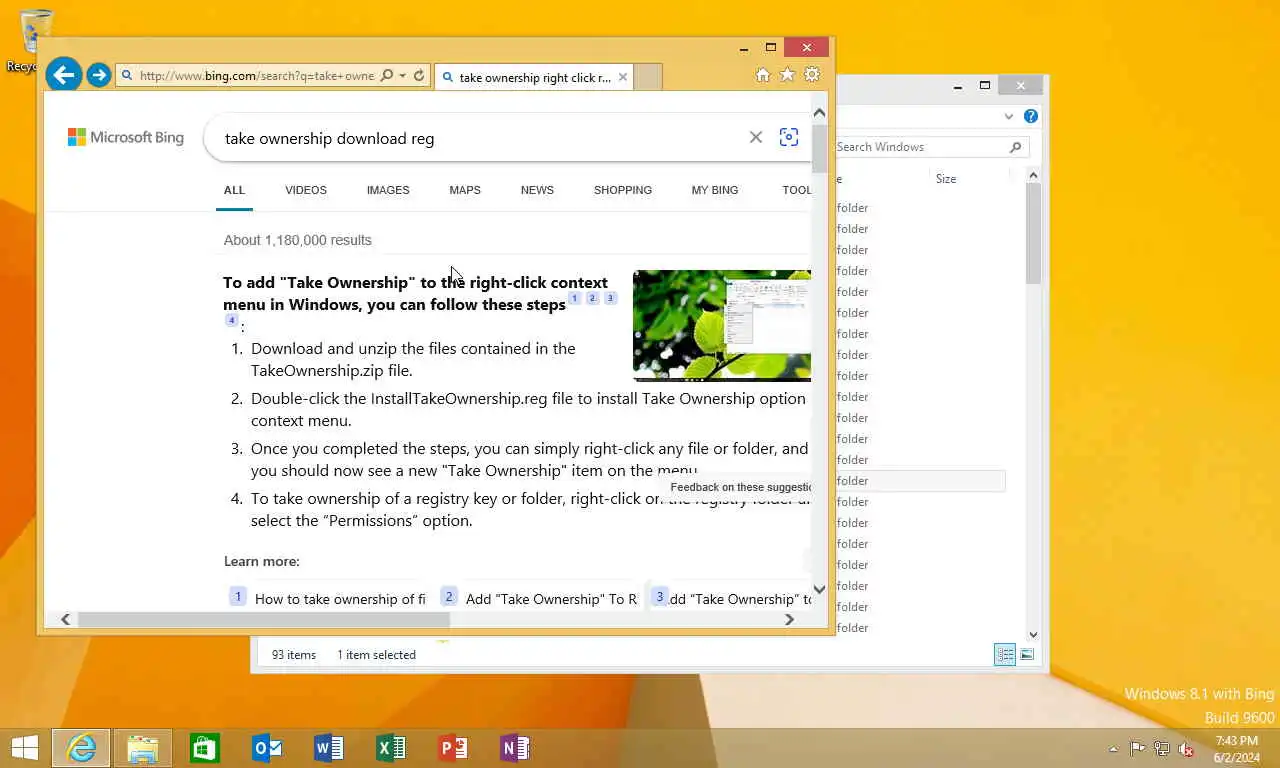Click horizontal scrollbar right arrow
Image resolution: width=1280 pixels, height=768 pixels.
(x=789, y=620)
